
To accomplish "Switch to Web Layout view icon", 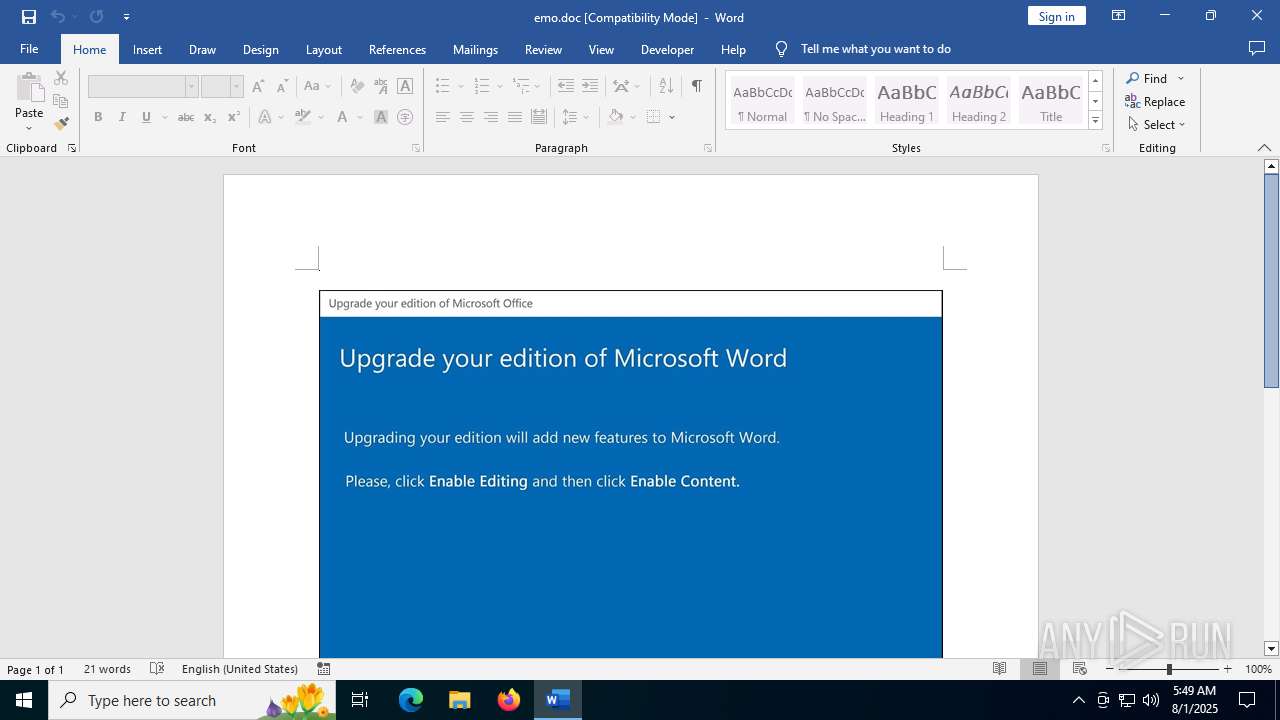I will [x=1079, y=669].
